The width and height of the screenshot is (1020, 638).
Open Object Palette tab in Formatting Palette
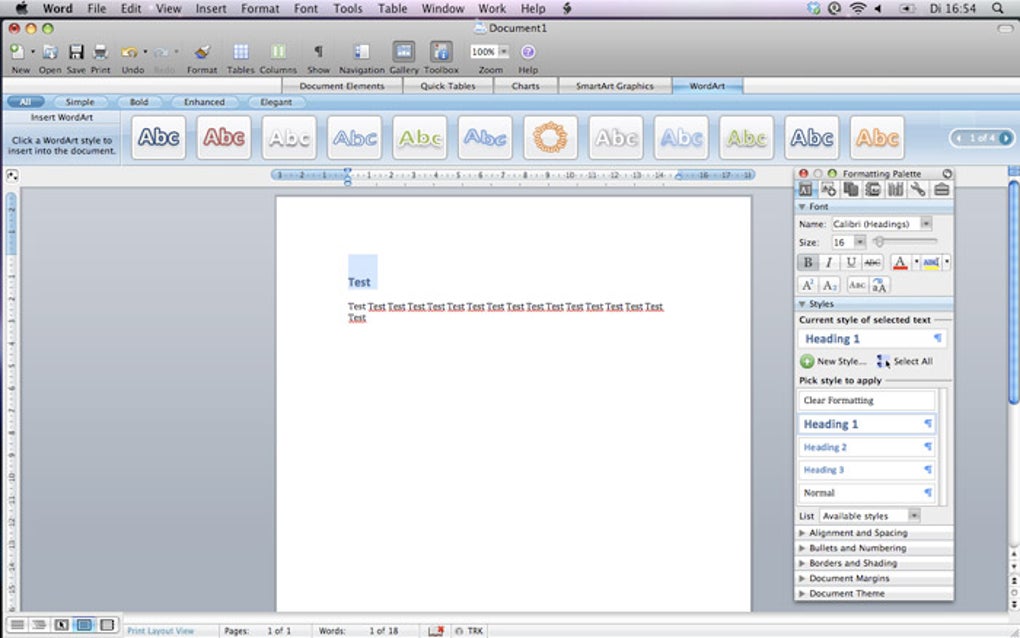click(x=828, y=189)
